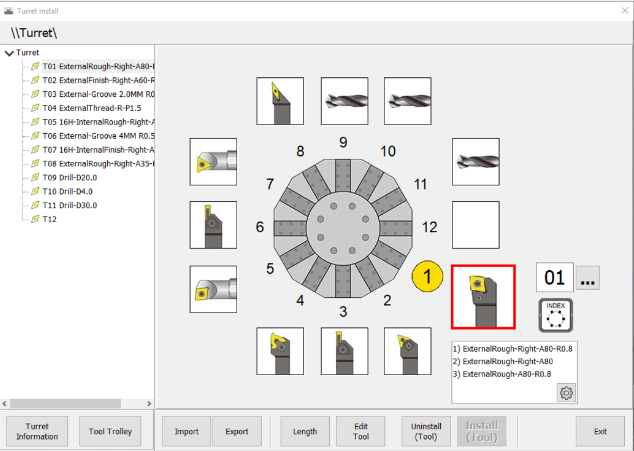Image resolution: width=634 pixels, height=451 pixels.
Task: Click tree scrollbar left arrow
Action: [4, 404]
